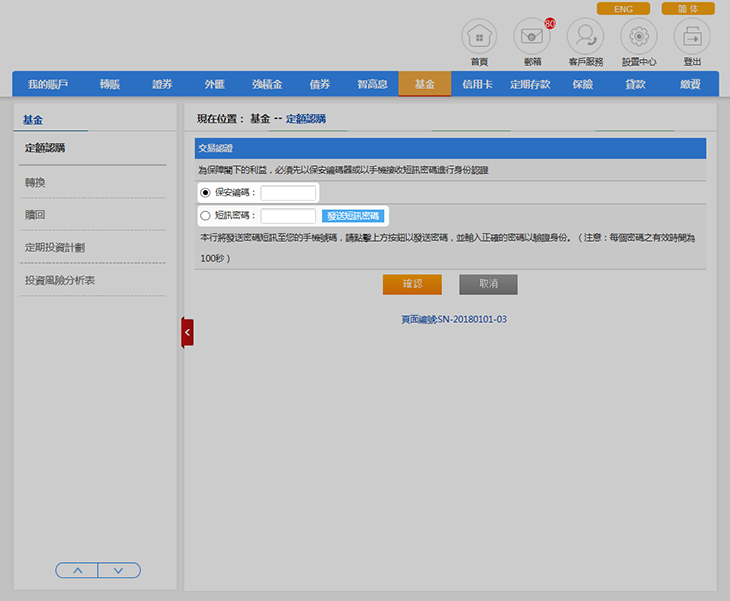
Task: Select 定期投資計劃 in the sidebar
Action: coord(54,247)
